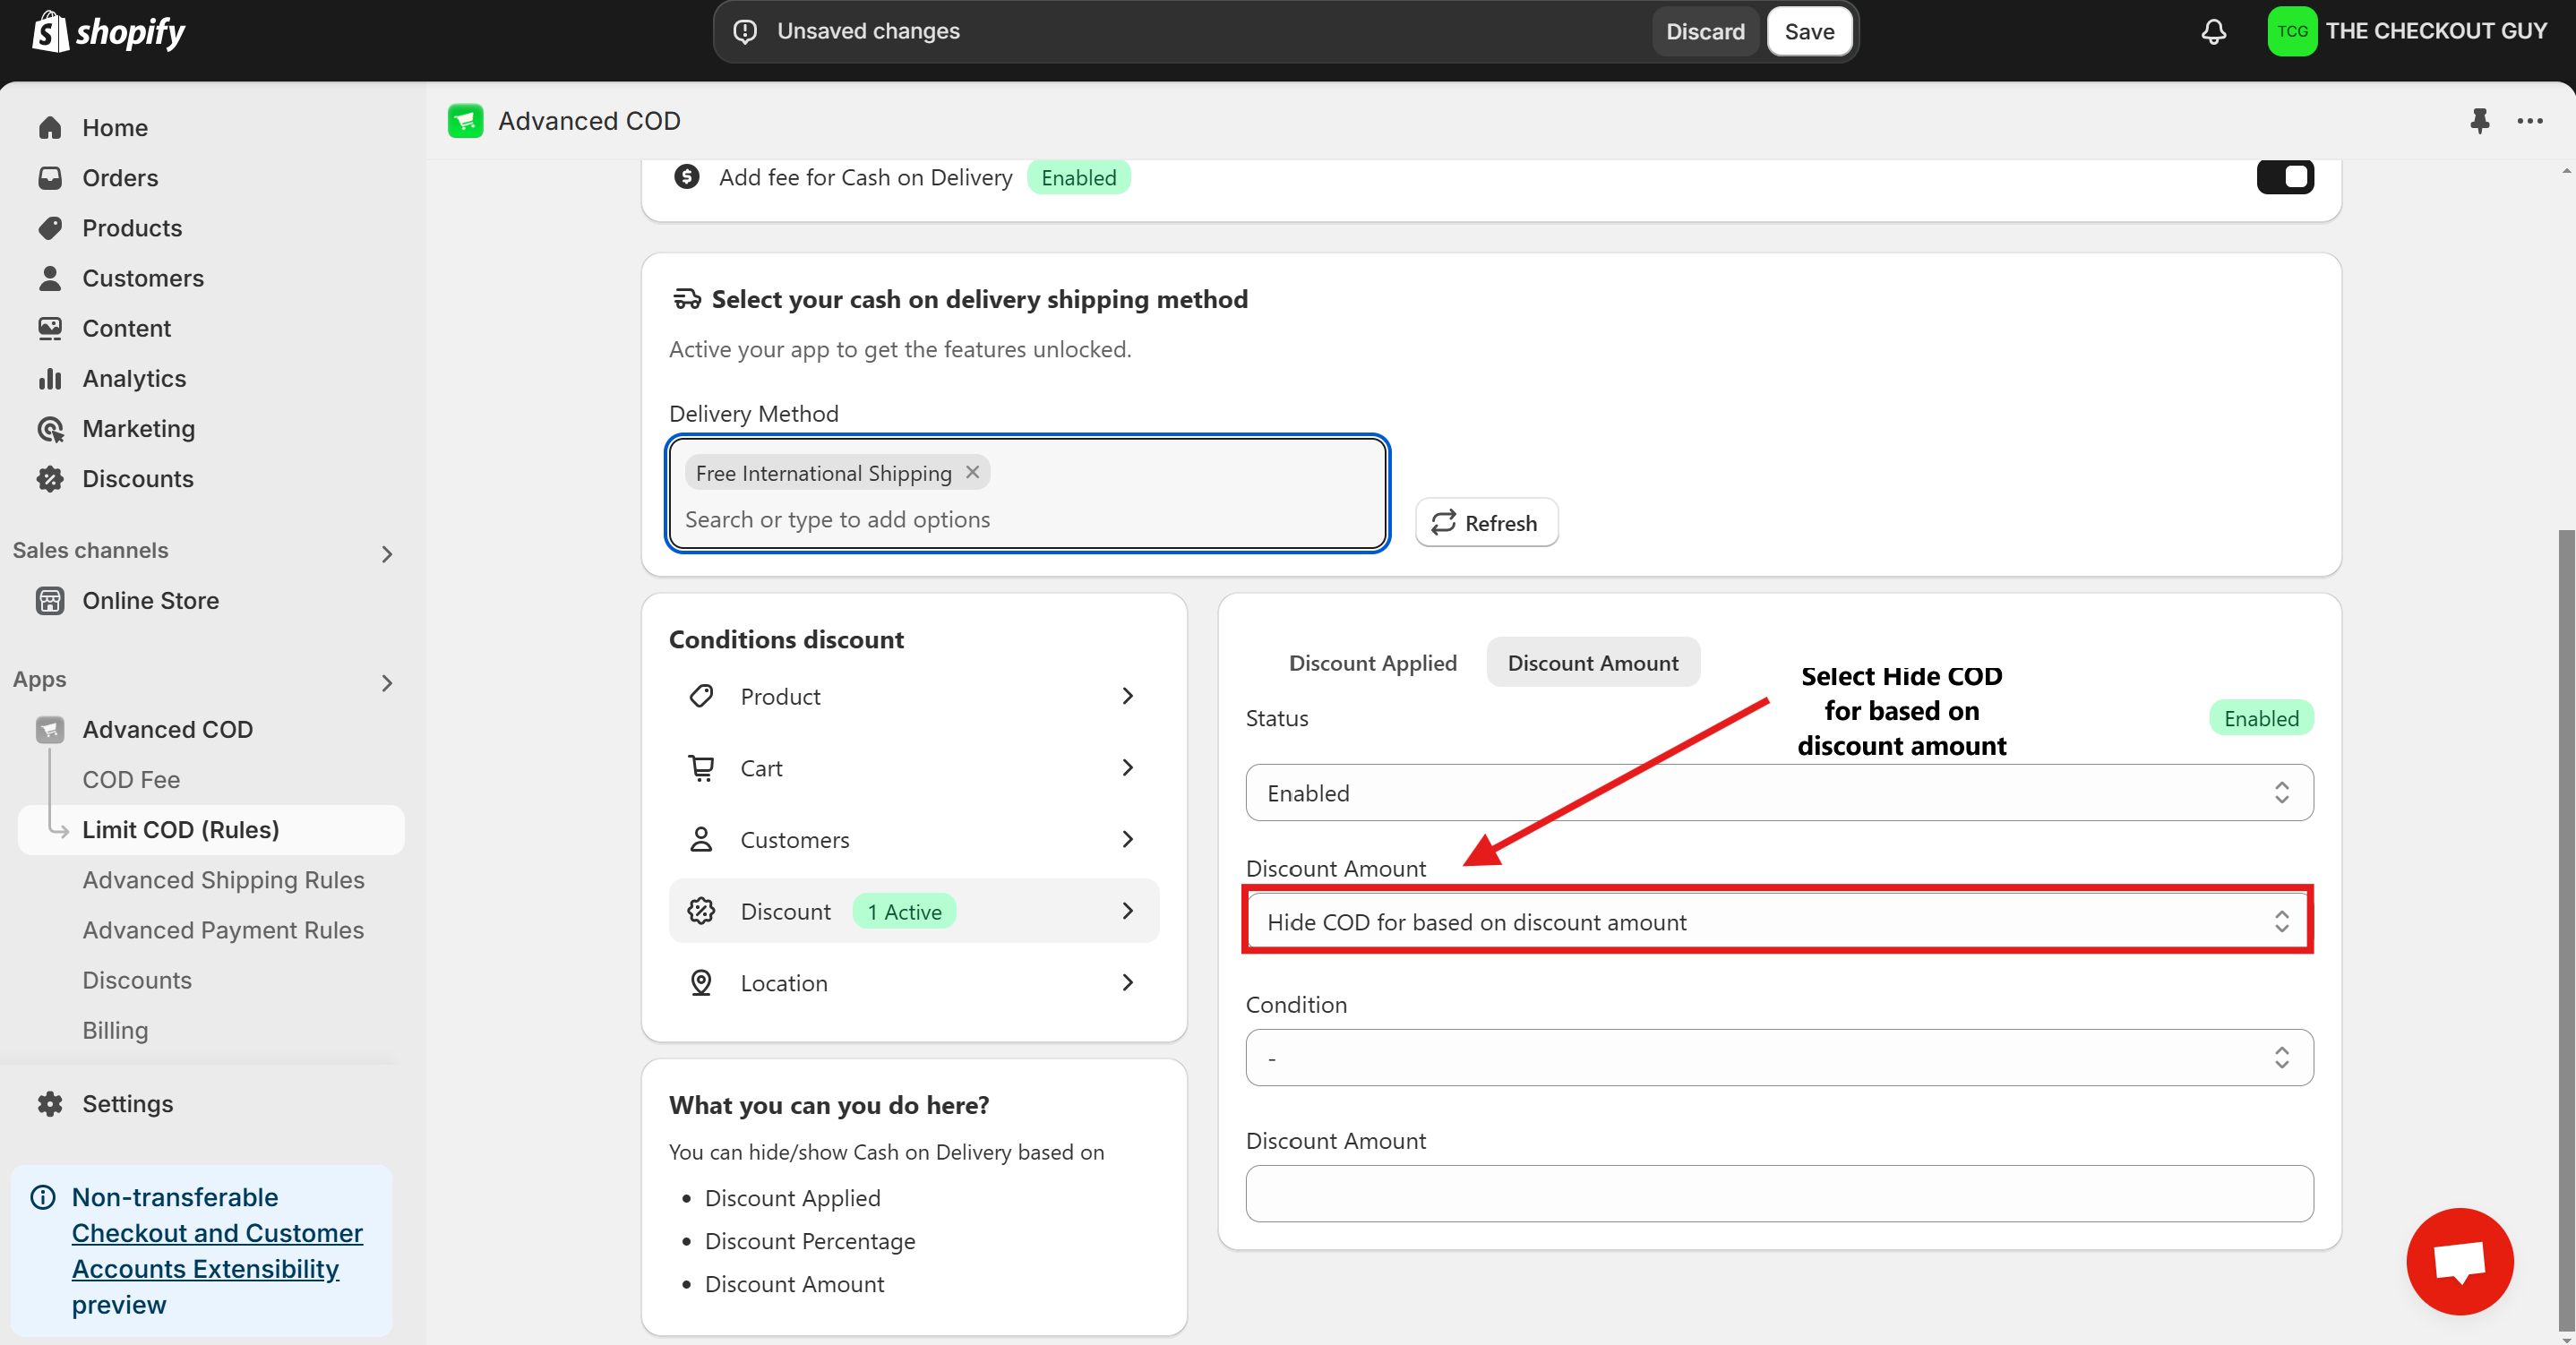Click the Cart icon in conditions

click(x=701, y=768)
